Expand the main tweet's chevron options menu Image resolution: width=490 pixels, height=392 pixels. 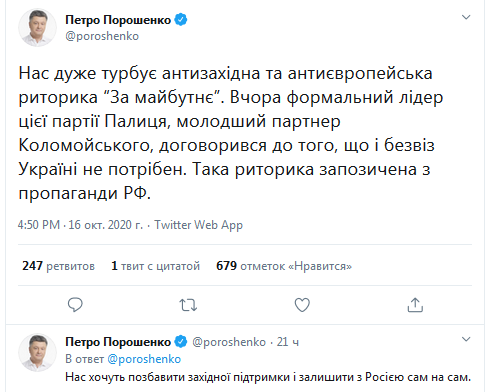point(466,17)
